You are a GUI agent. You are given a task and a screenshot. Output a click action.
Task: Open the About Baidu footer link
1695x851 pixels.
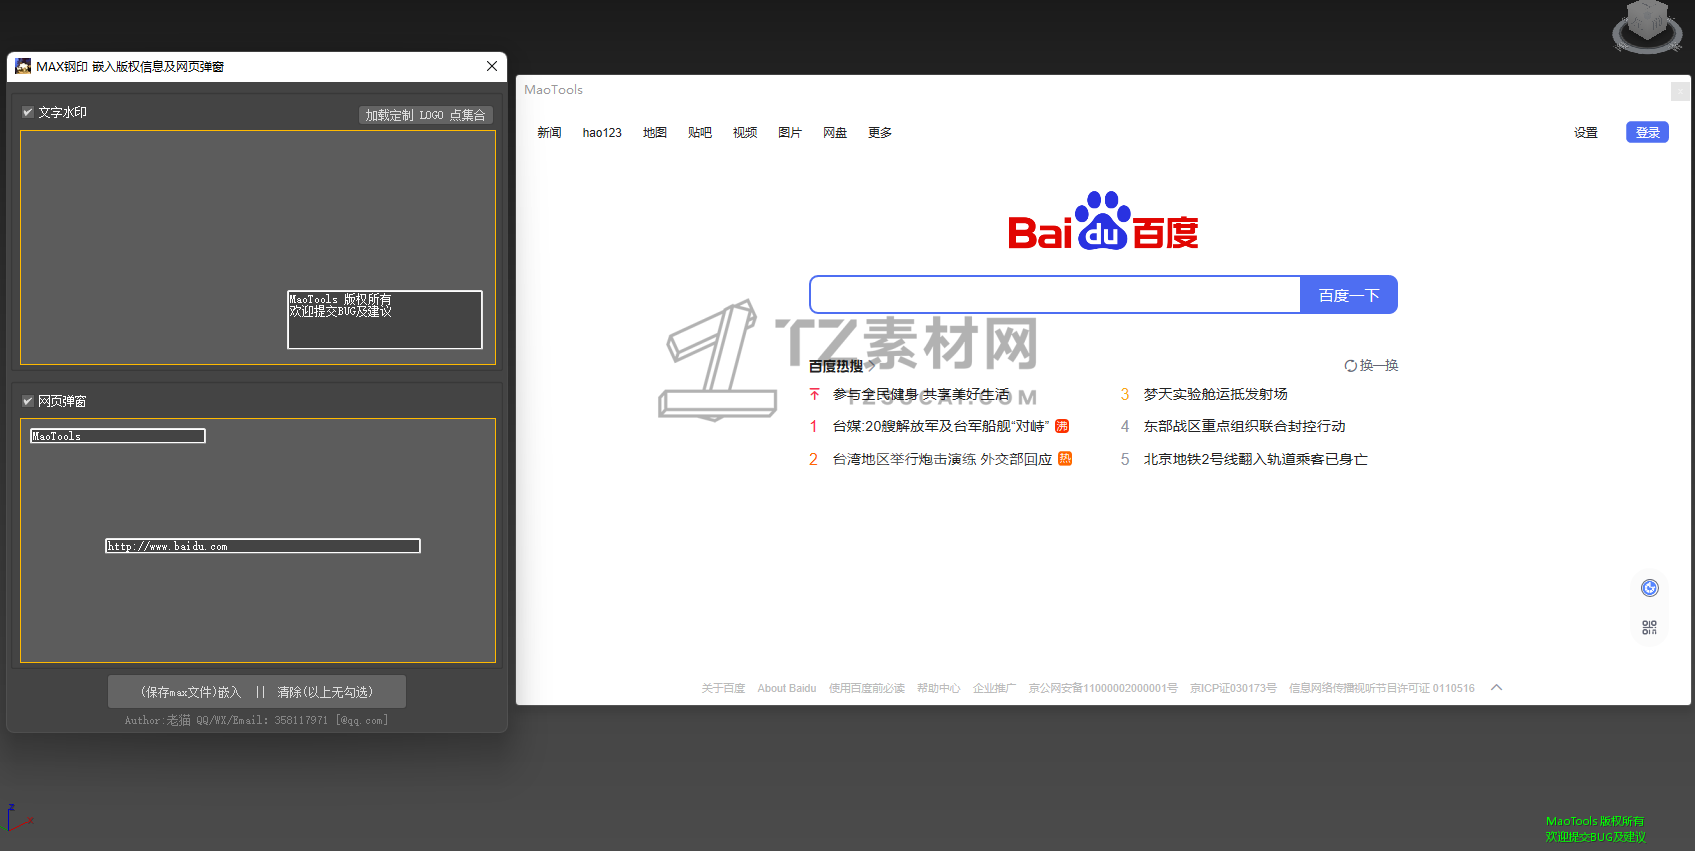click(787, 688)
